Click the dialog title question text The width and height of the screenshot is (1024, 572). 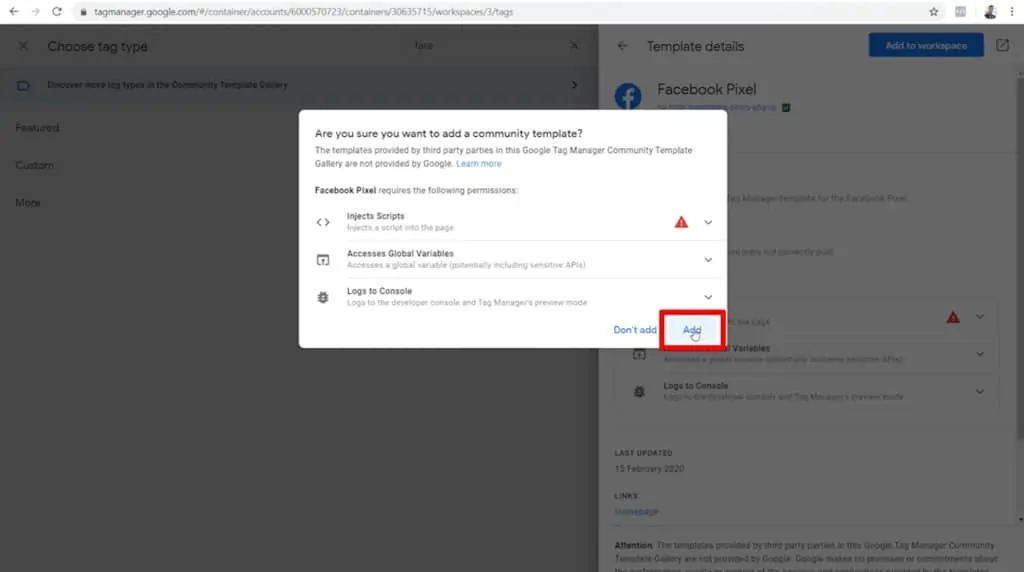[449, 133]
